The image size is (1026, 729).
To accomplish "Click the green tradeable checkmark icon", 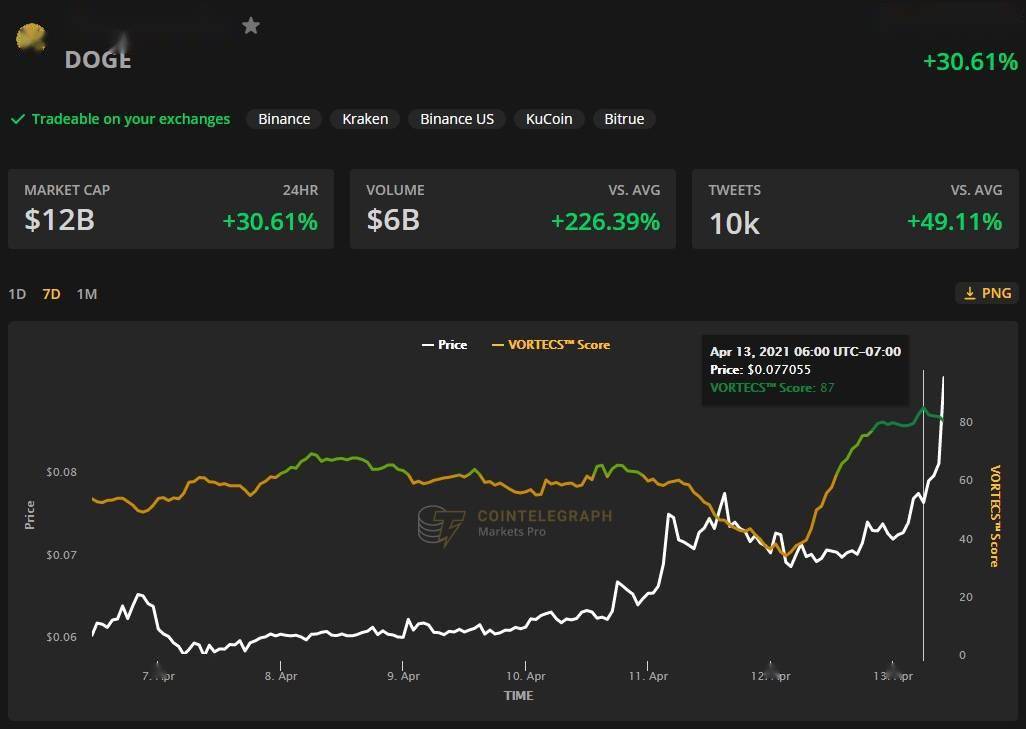I will (x=18, y=119).
